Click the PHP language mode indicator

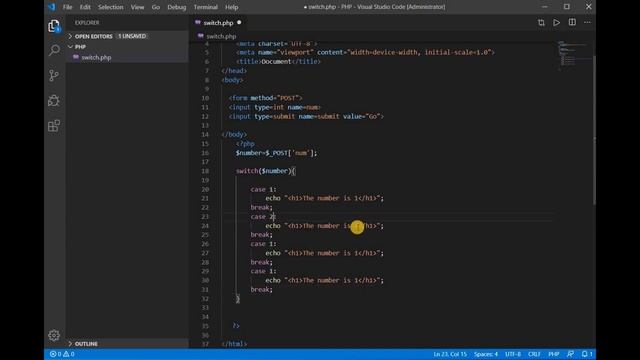coord(553,354)
